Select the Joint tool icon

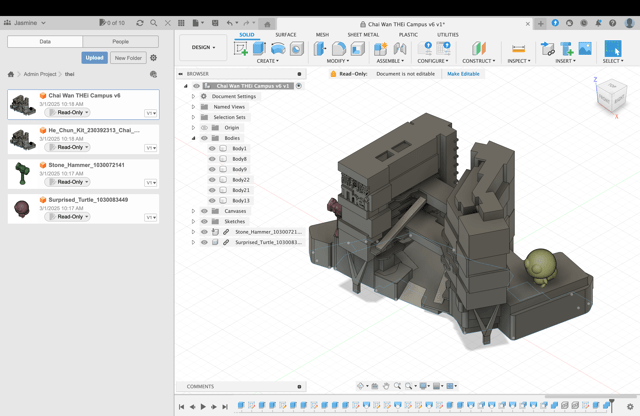400,49
